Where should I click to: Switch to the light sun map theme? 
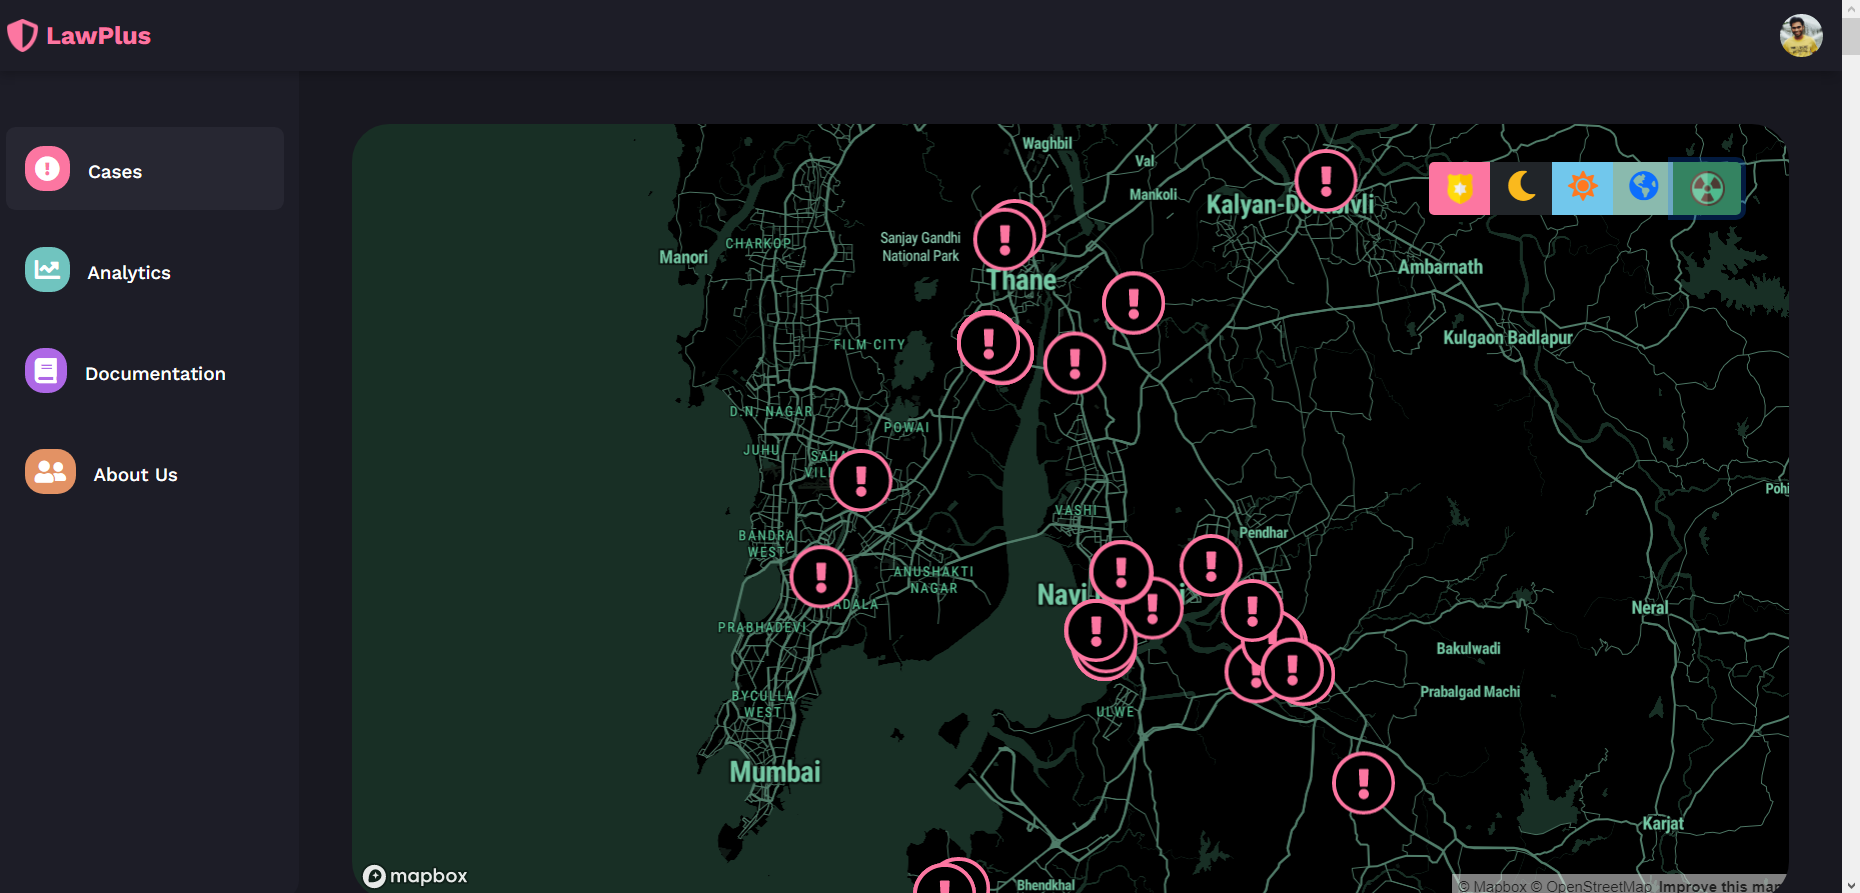tap(1582, 188)
